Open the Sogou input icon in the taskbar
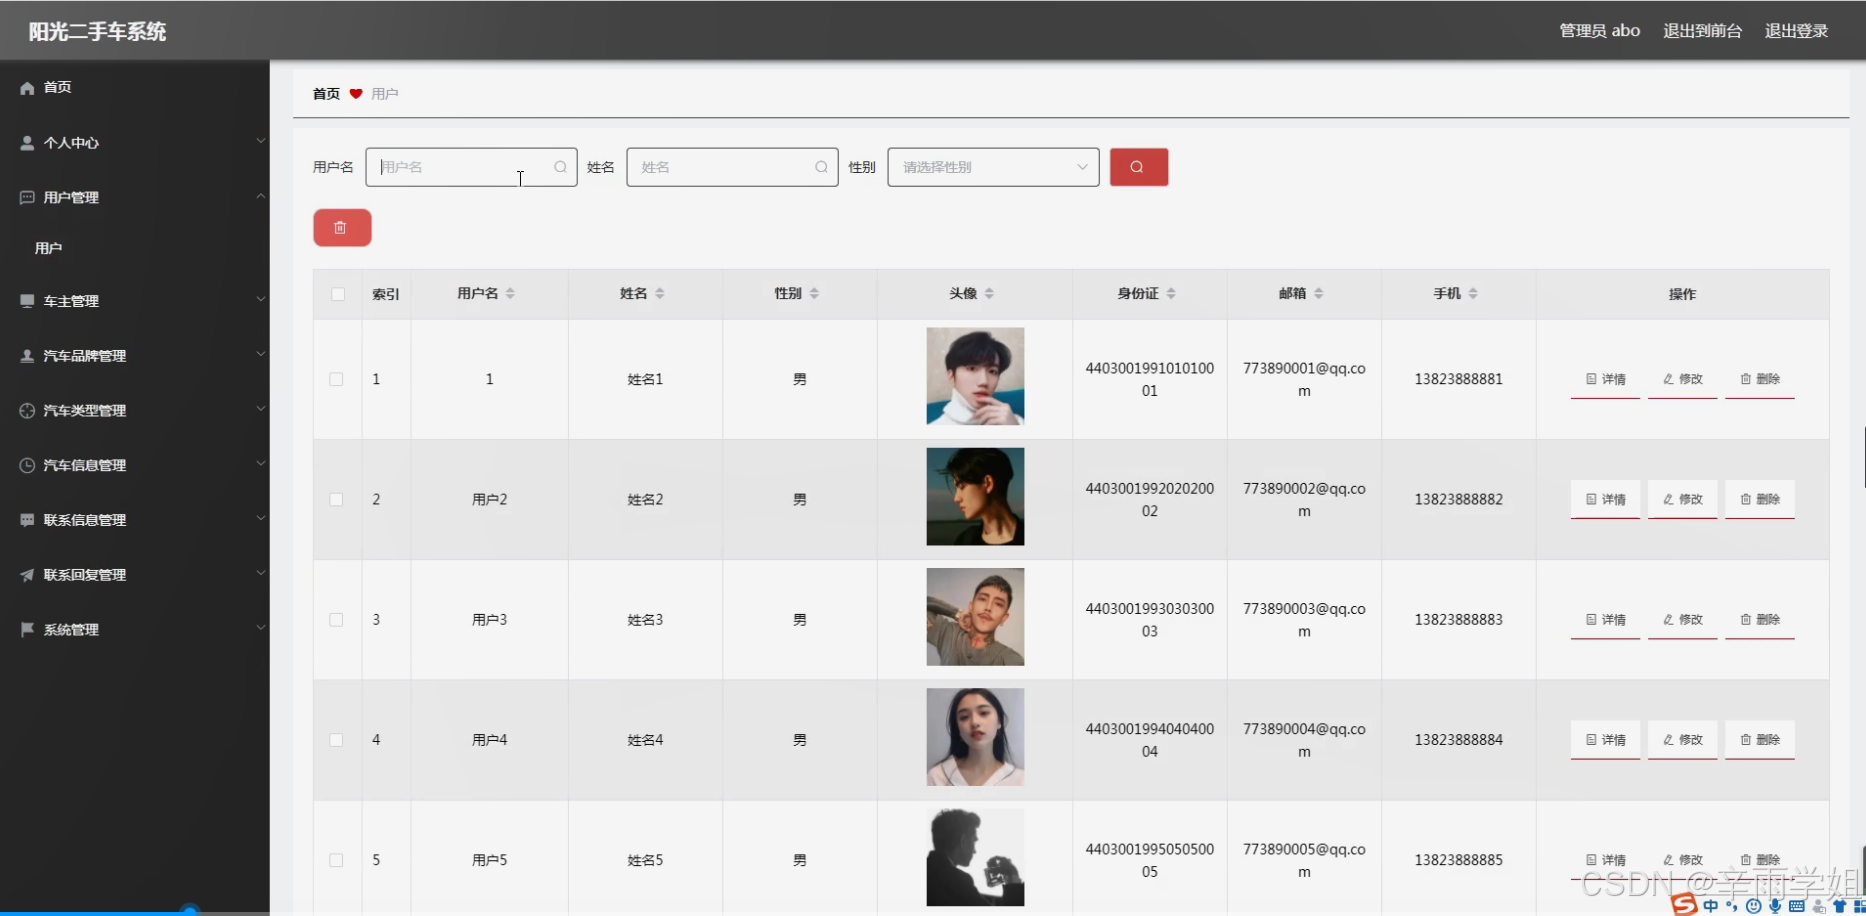Viewport: 1866px width, 916px height. [1683, 905]
